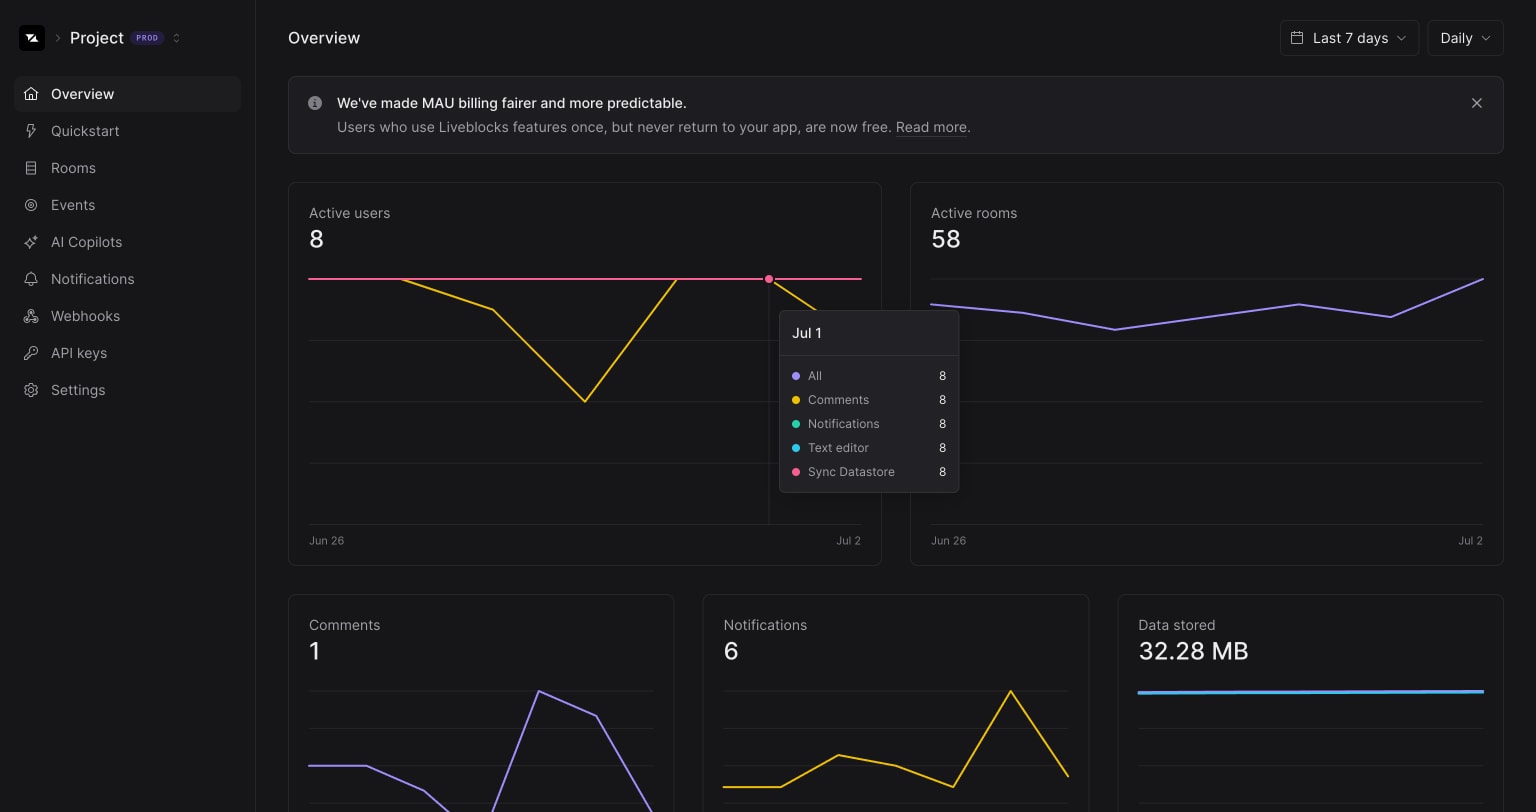1536x812 pixels.
Task: Select the API keys key icon
Action: pyautogui.click(x=31, y=353)
